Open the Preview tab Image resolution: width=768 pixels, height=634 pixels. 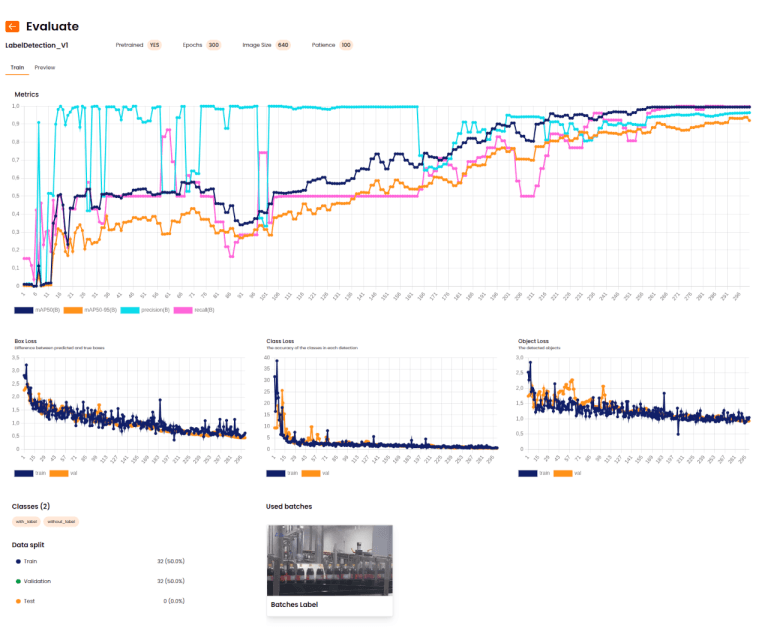pyautogui.click(x=45, y=68)
